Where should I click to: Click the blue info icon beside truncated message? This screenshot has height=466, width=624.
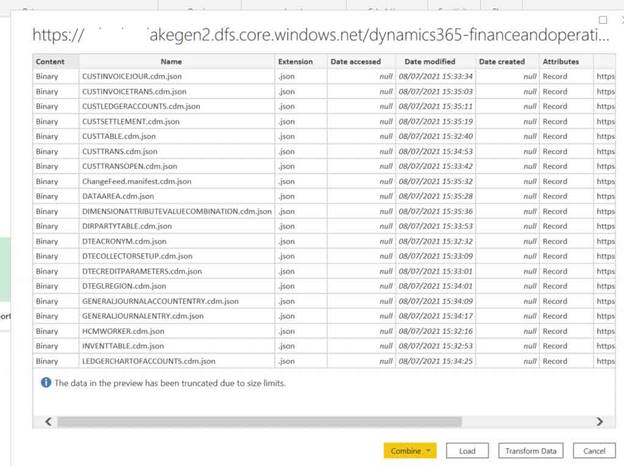coord(46,383)
